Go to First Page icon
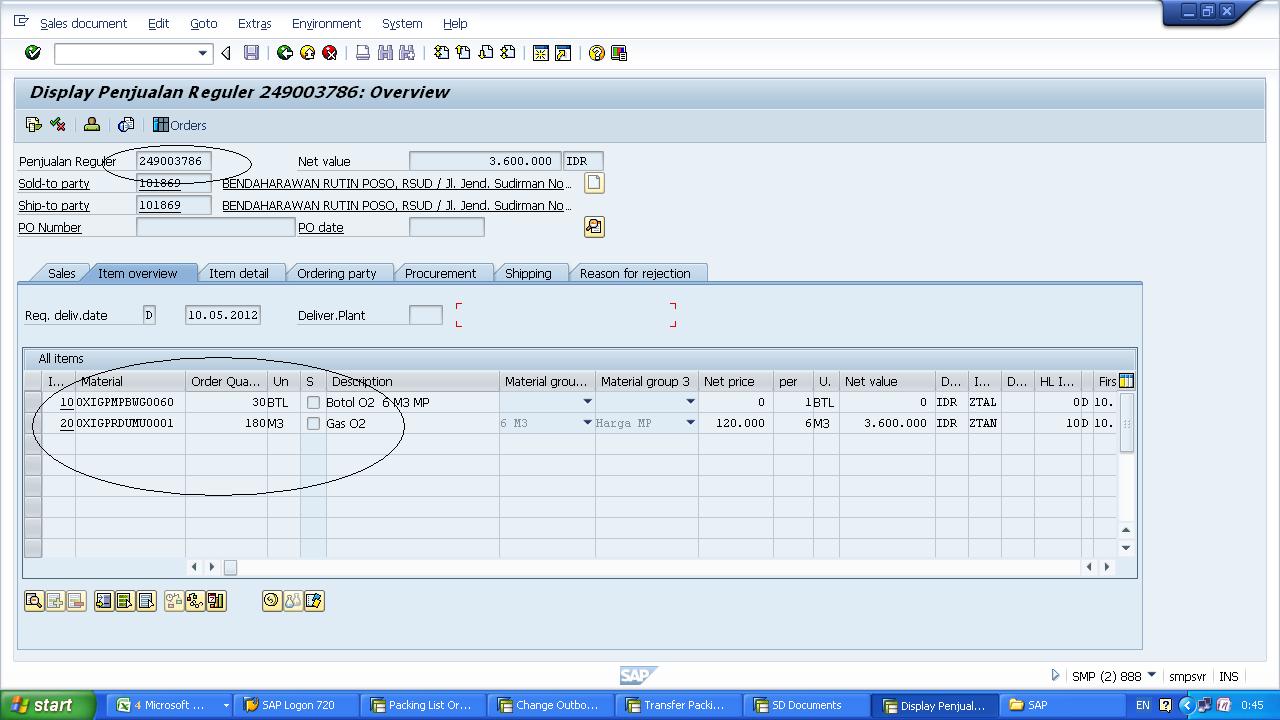This screenshot has height=720, width=1280. (441, 53)
